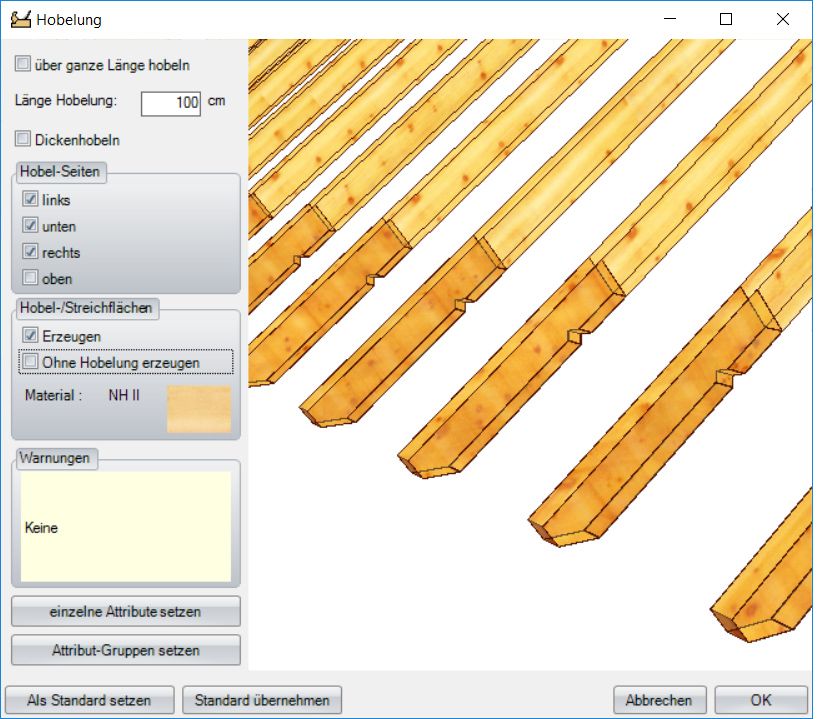Click the 'Warnungen' group title
The width and height of the screenshot is (835, 719).
54,458
